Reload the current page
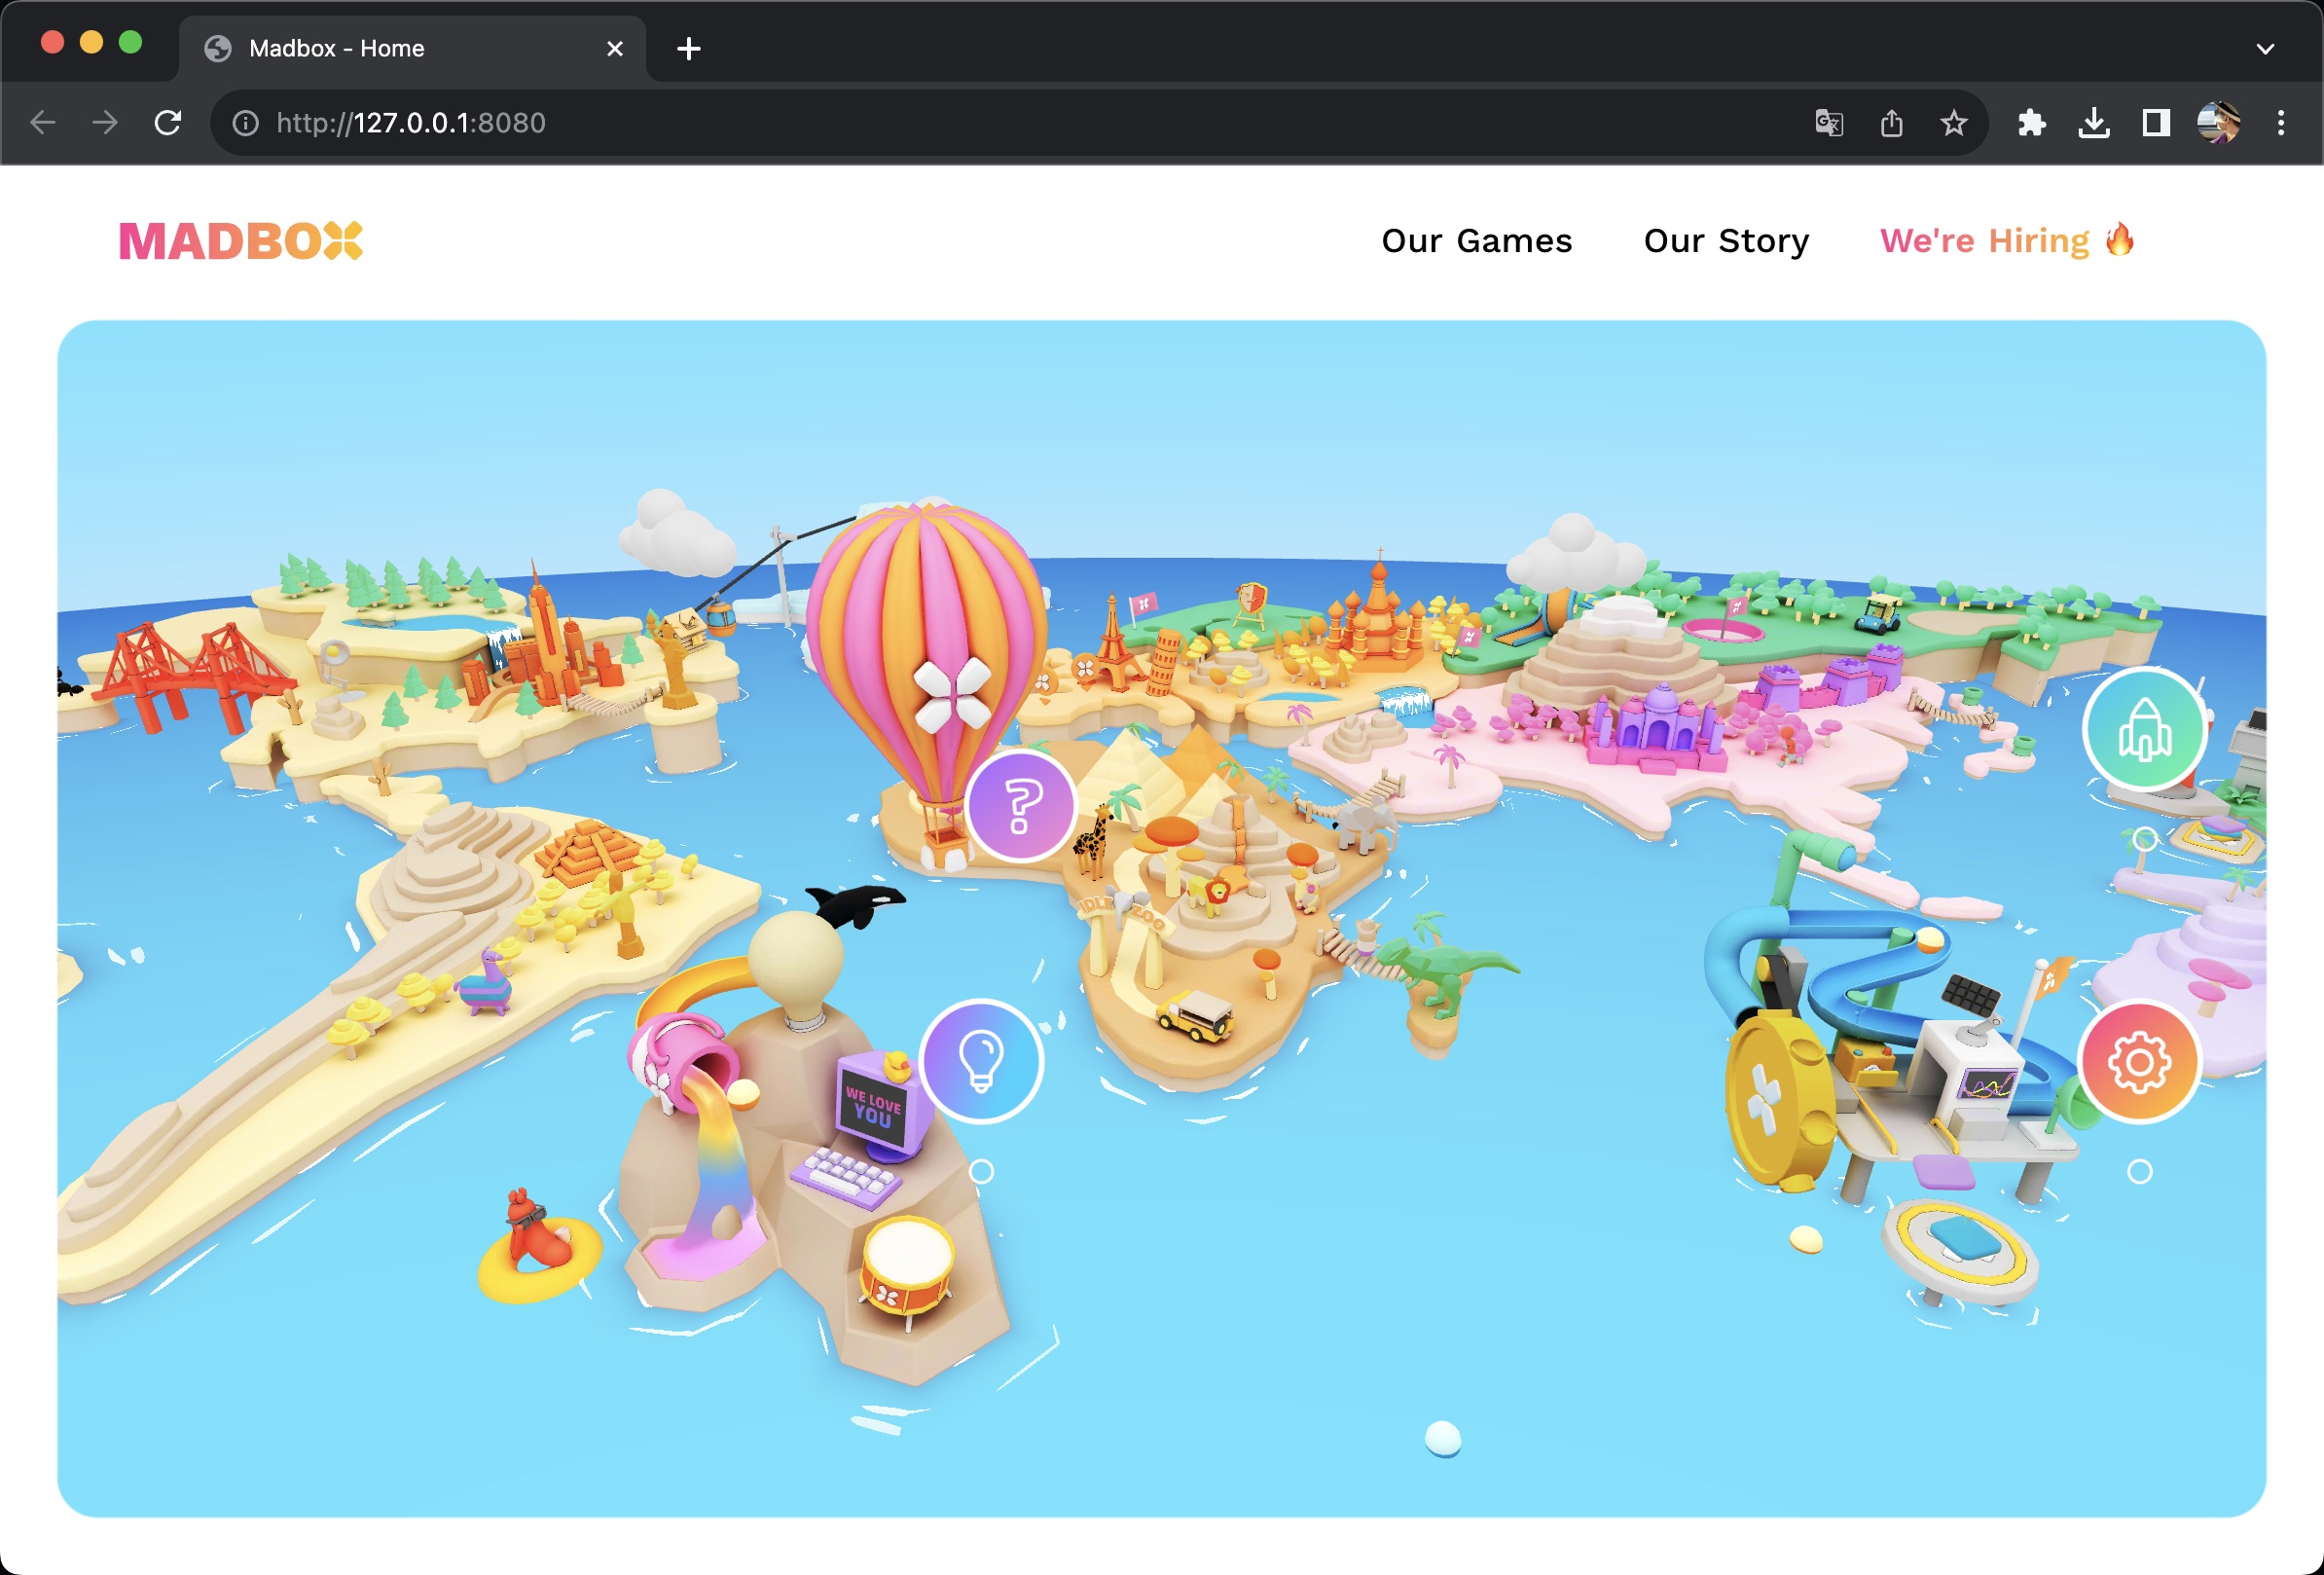 pyautogui.click(x=168, y=123)
